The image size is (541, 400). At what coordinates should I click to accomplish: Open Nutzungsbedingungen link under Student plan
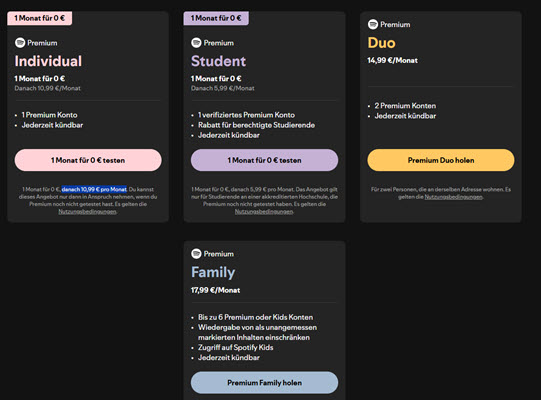point(264,212)
